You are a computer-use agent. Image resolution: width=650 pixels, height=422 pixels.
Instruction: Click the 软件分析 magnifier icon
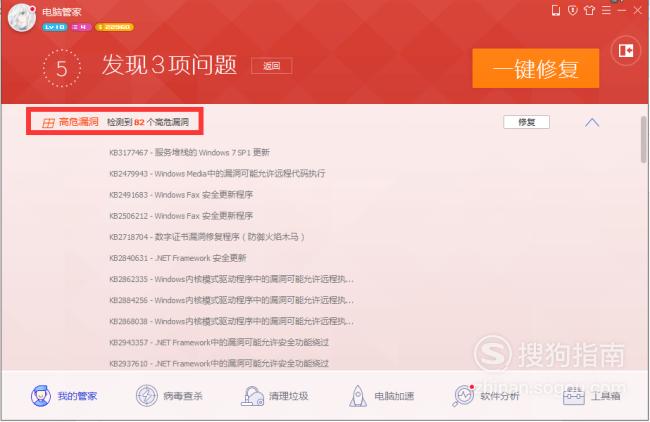(x=463, y=396)
